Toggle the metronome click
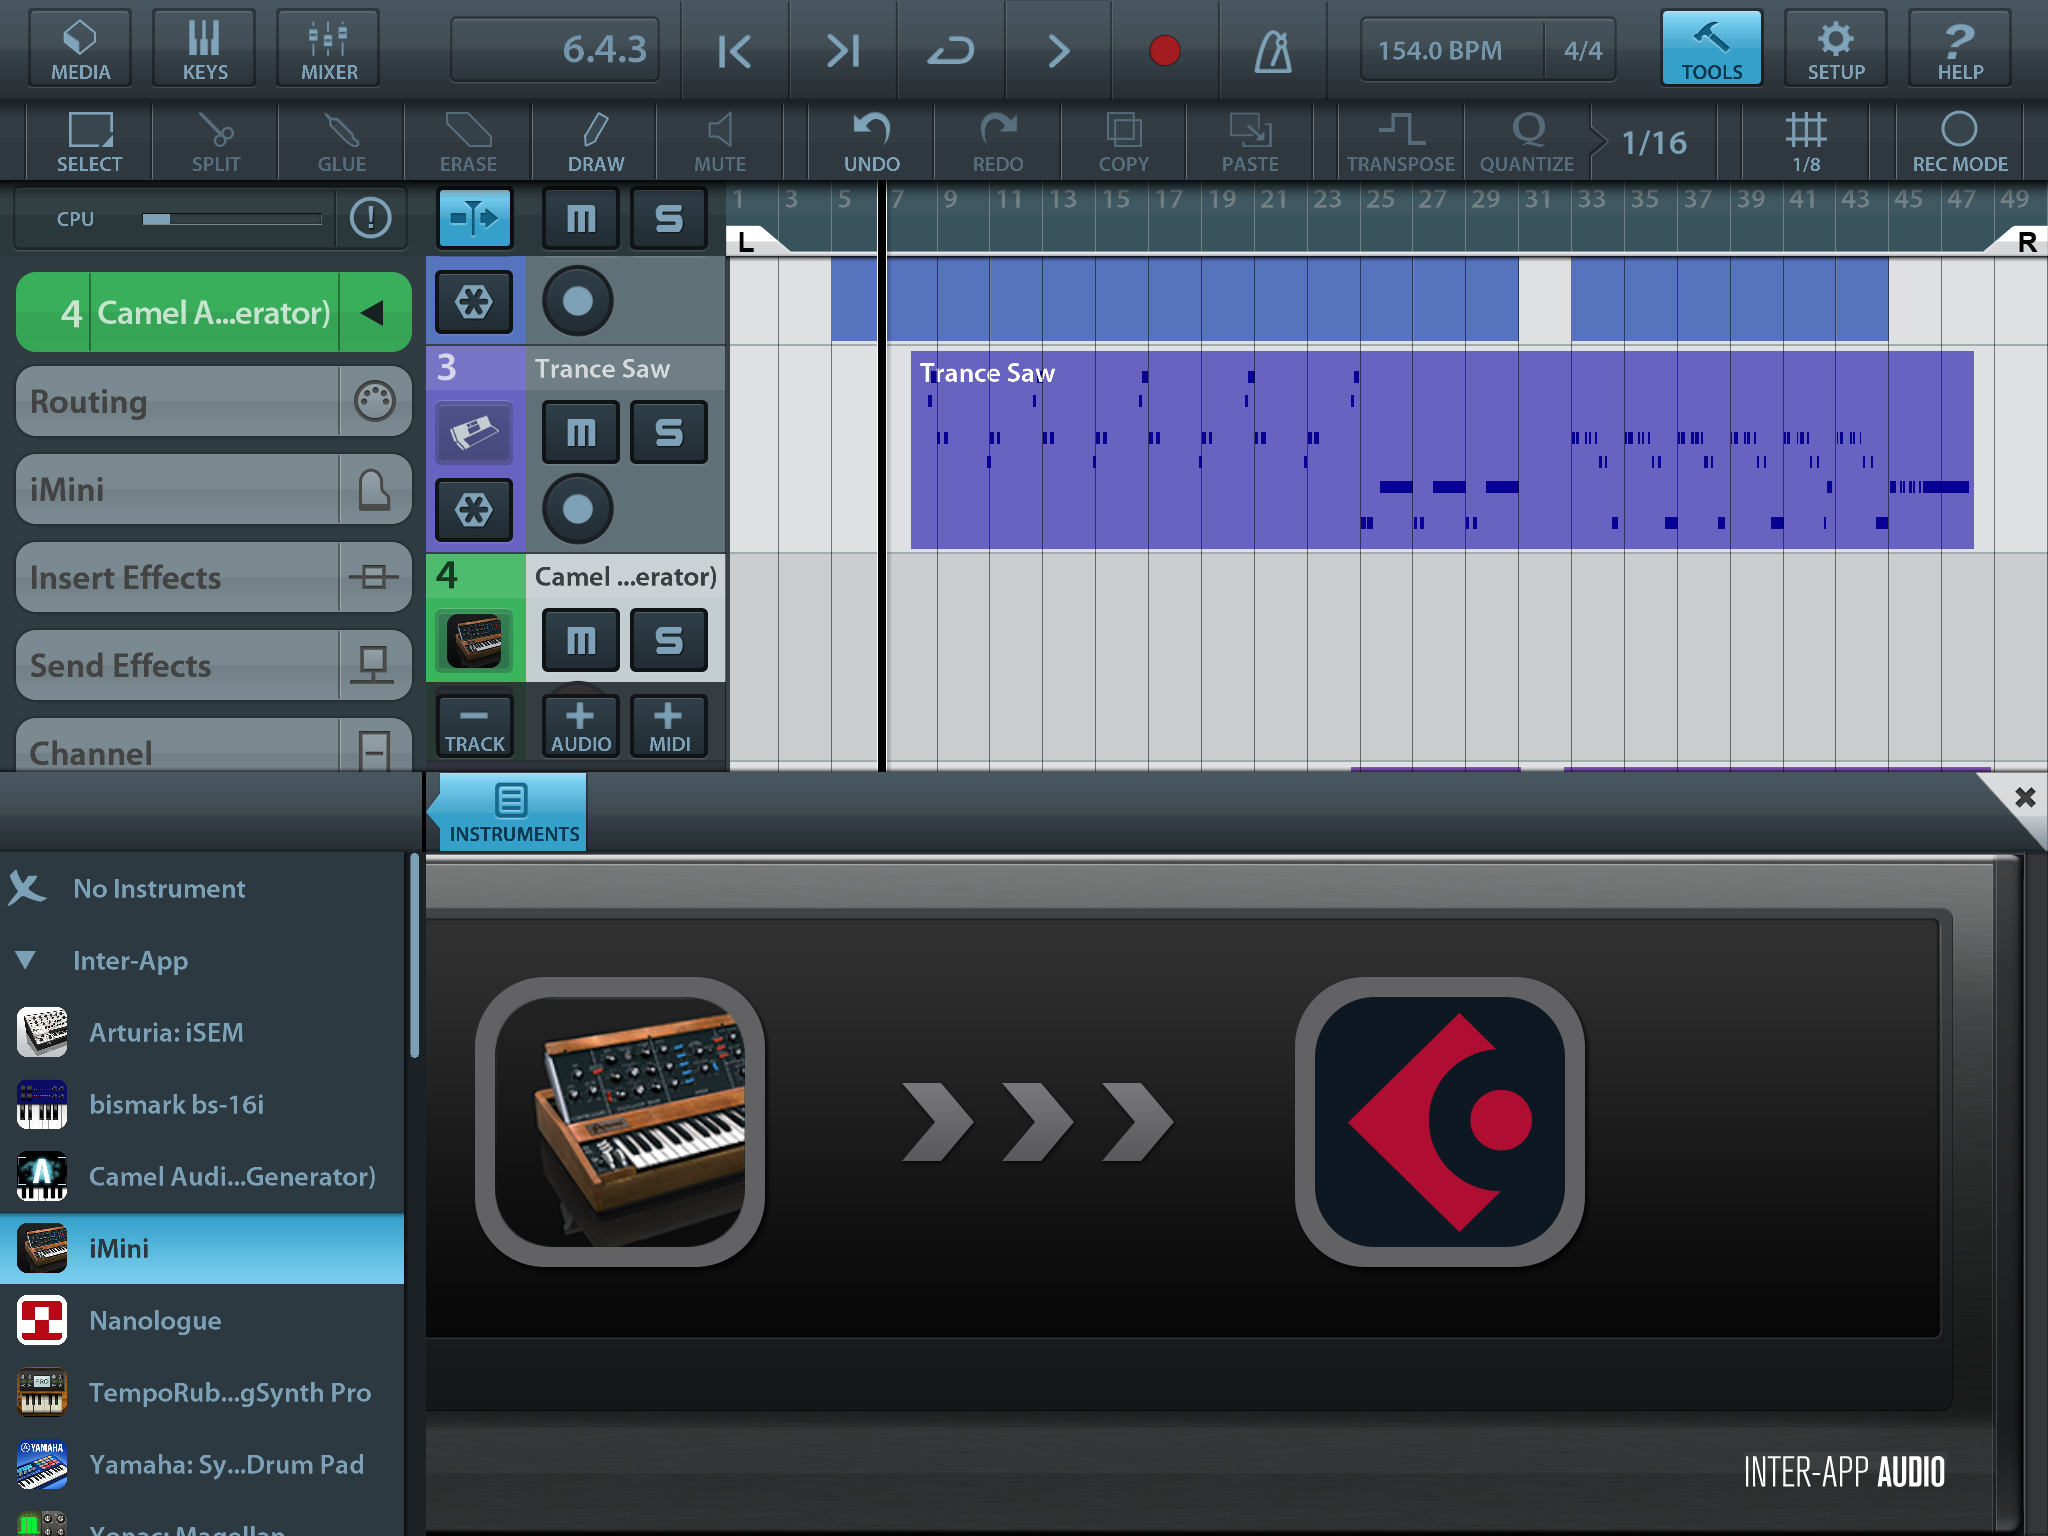 coord(1273,50)
